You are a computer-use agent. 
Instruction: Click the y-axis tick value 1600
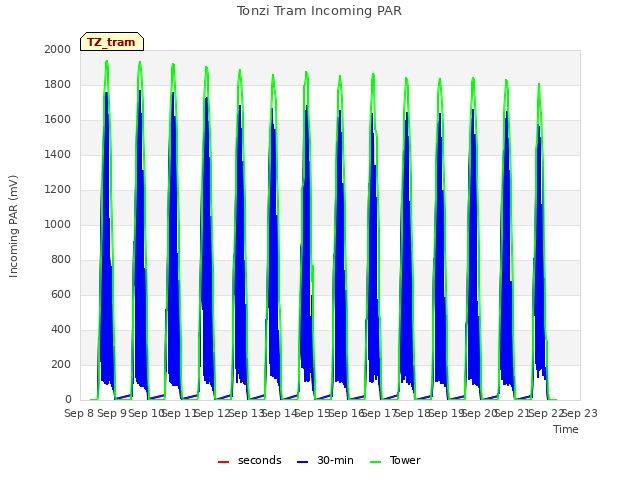point(58,120)
